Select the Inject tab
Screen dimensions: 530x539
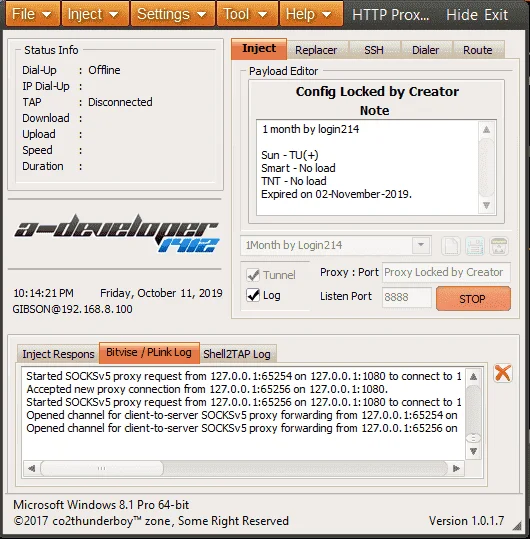tap(259, 49)
